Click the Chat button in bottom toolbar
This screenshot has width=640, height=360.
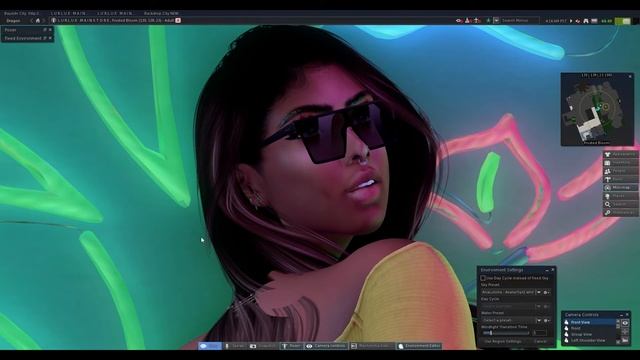pyautogui.click(x=210, y=346)
